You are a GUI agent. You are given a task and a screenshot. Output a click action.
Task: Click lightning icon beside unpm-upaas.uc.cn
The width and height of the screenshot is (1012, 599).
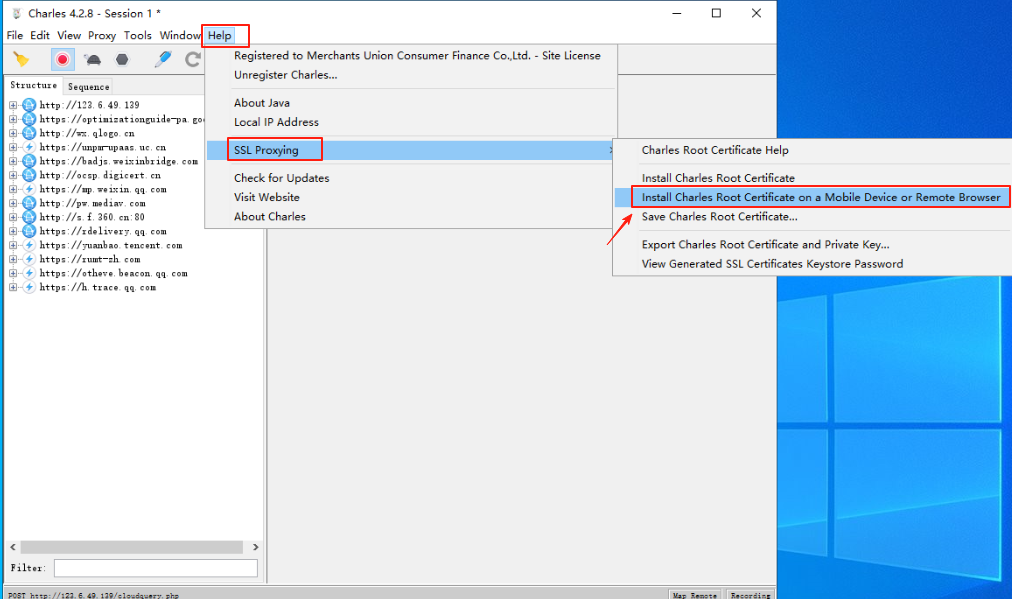(x=29, y=147)
